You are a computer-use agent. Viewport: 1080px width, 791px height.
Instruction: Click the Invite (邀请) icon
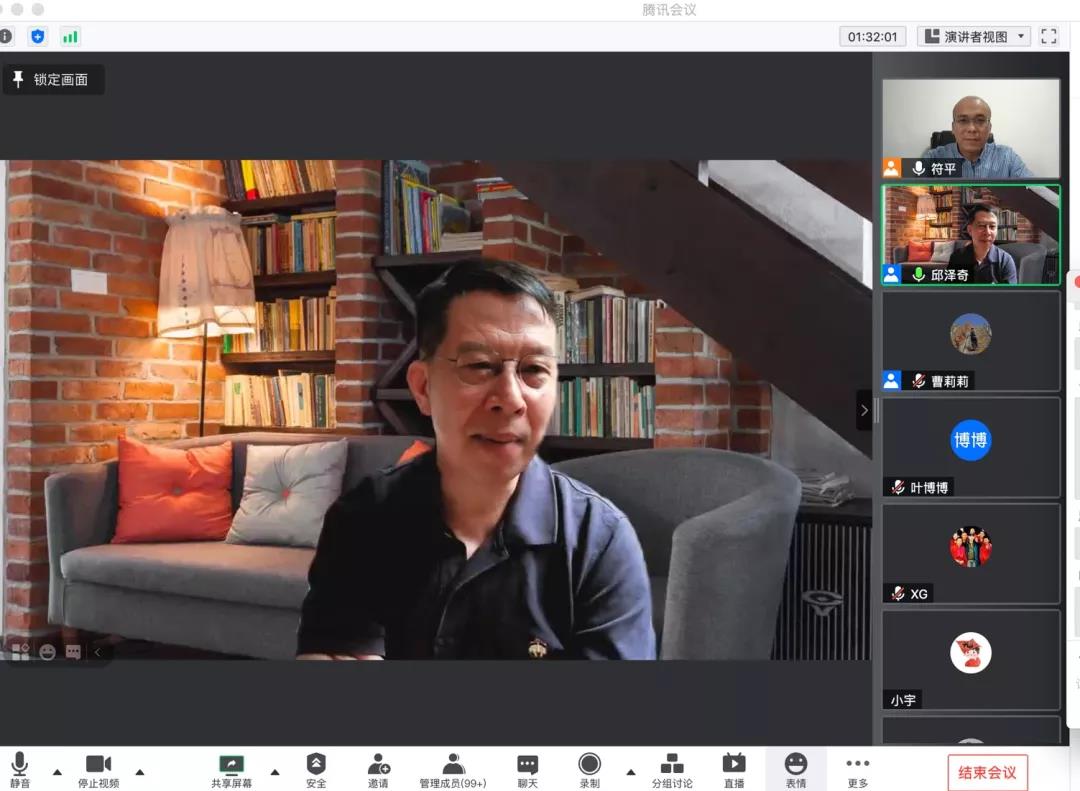378,765
